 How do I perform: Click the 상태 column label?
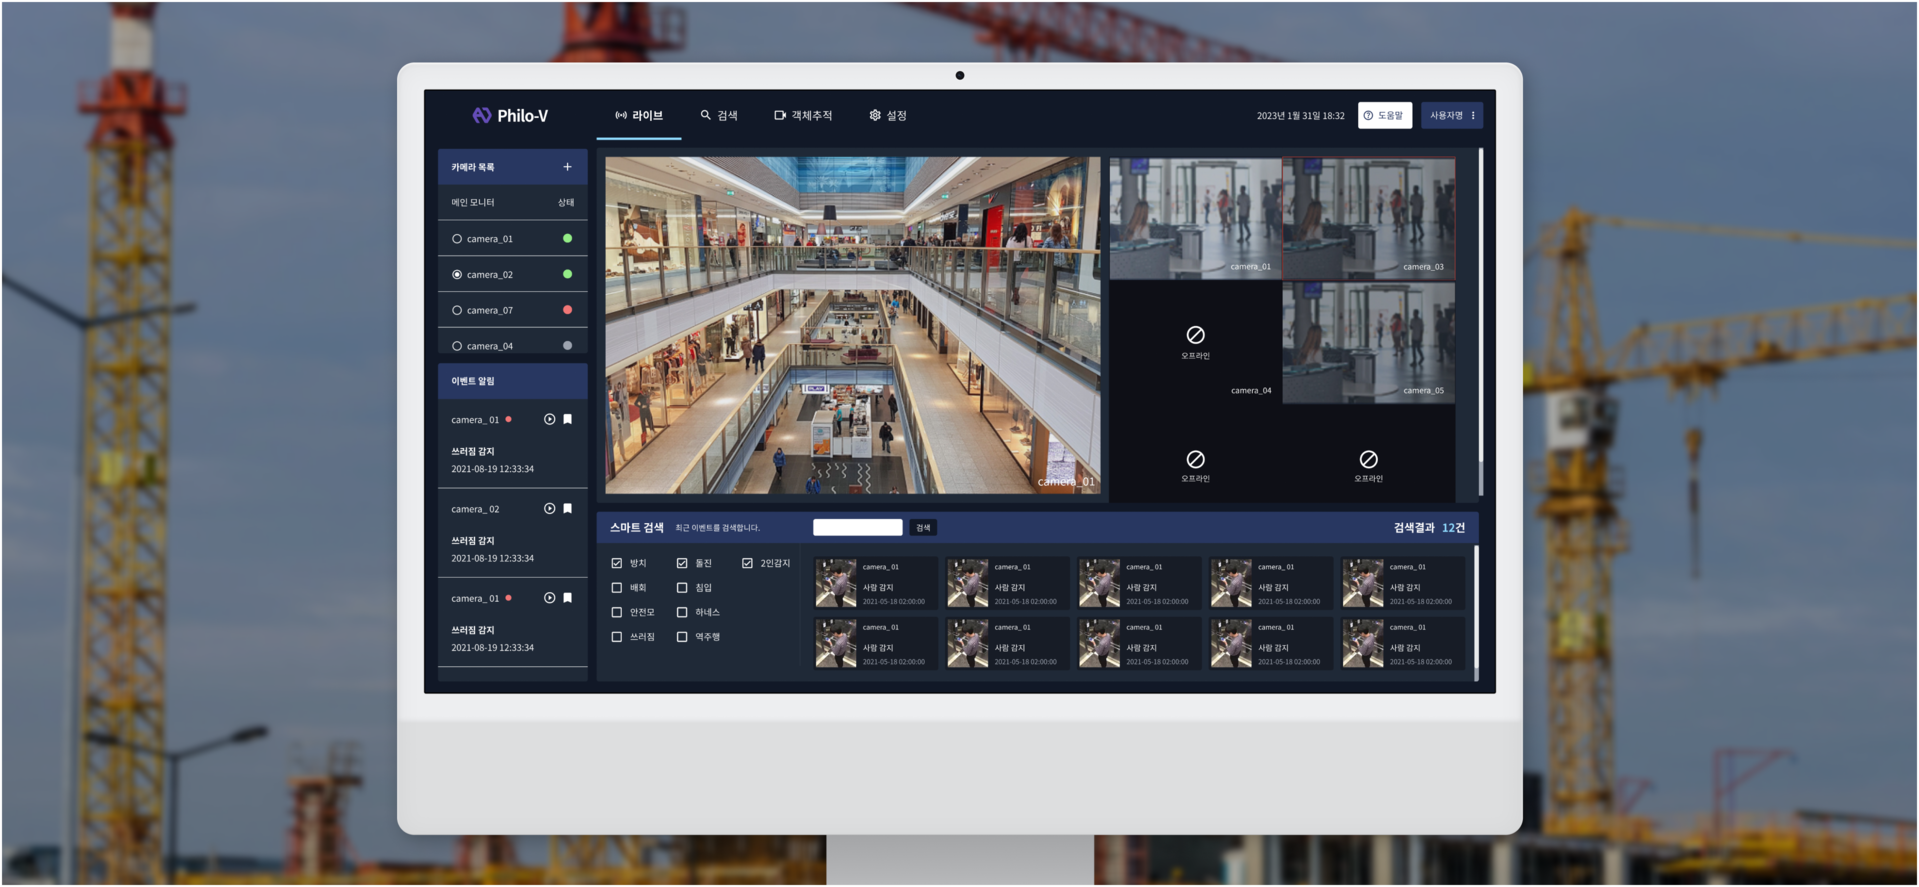(x=566, y=203)
